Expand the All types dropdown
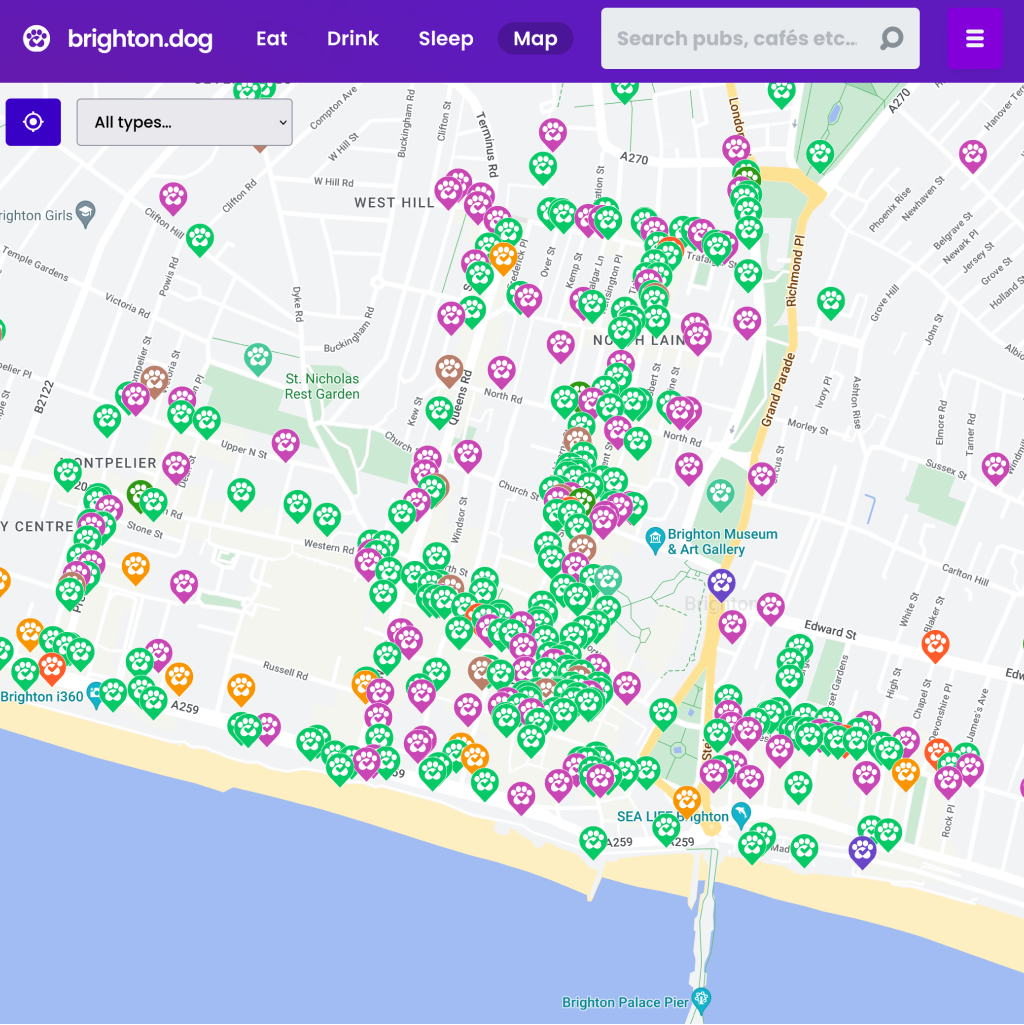The width and height of the screenshot is (1024, 1025). (x=184, y=122)
